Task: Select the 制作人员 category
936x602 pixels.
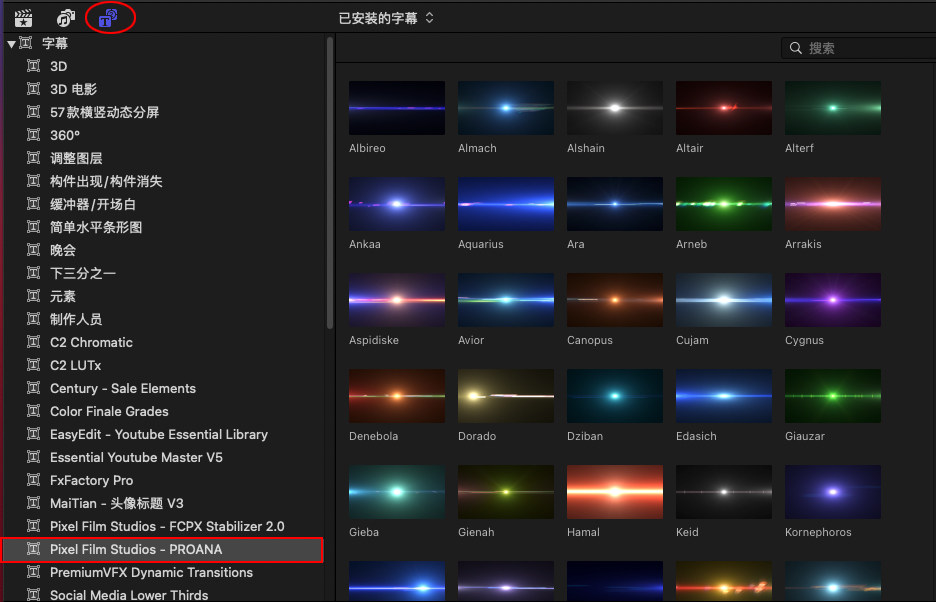Action: click(x=164, y=320)
